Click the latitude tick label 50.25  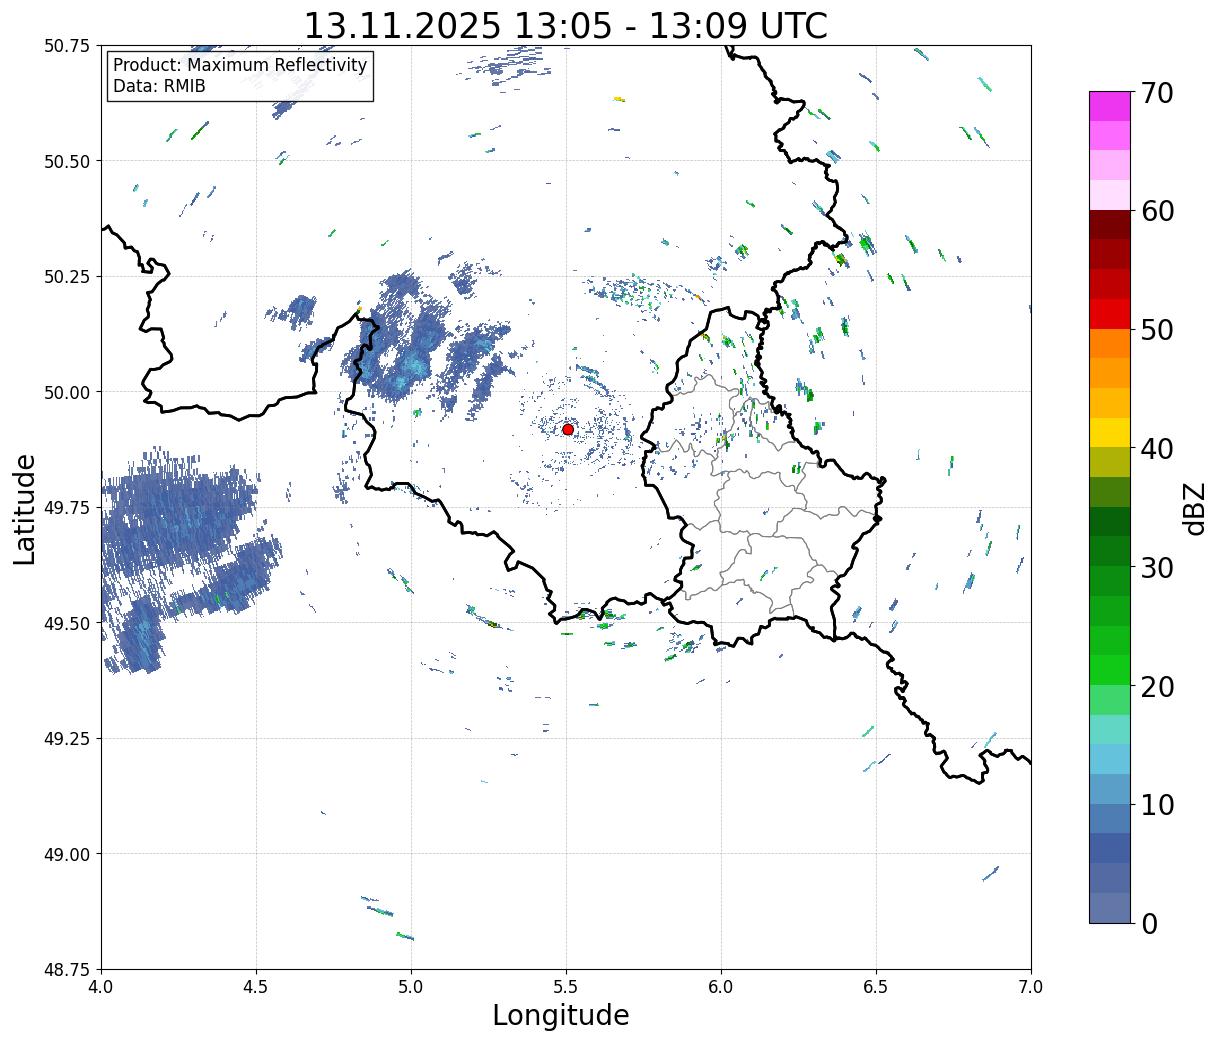pyautogui.click(x=67, y=277)
